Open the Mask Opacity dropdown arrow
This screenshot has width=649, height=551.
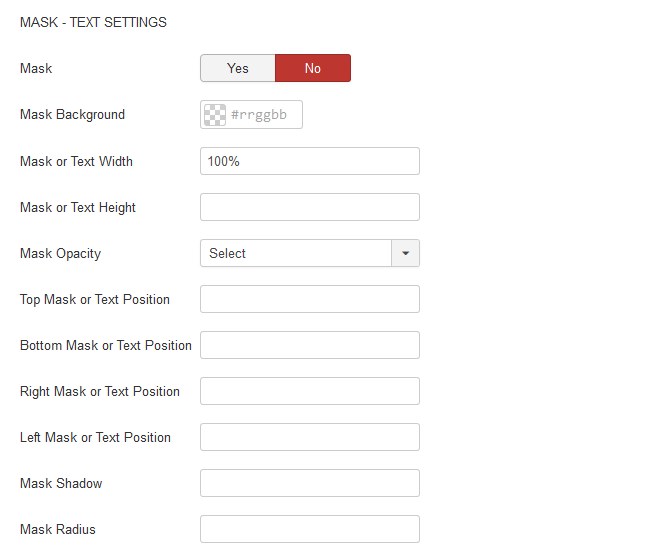[406, 253]
